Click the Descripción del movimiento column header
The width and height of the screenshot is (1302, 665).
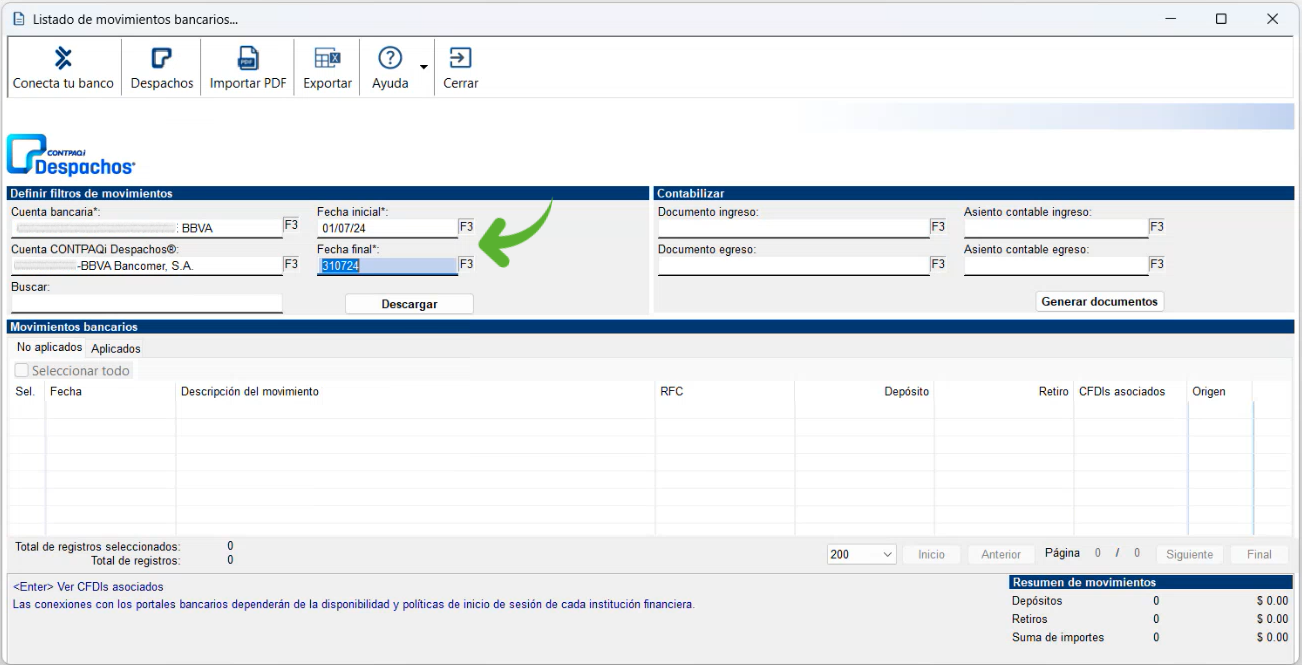pyautogui.click(x=250, y=392)
